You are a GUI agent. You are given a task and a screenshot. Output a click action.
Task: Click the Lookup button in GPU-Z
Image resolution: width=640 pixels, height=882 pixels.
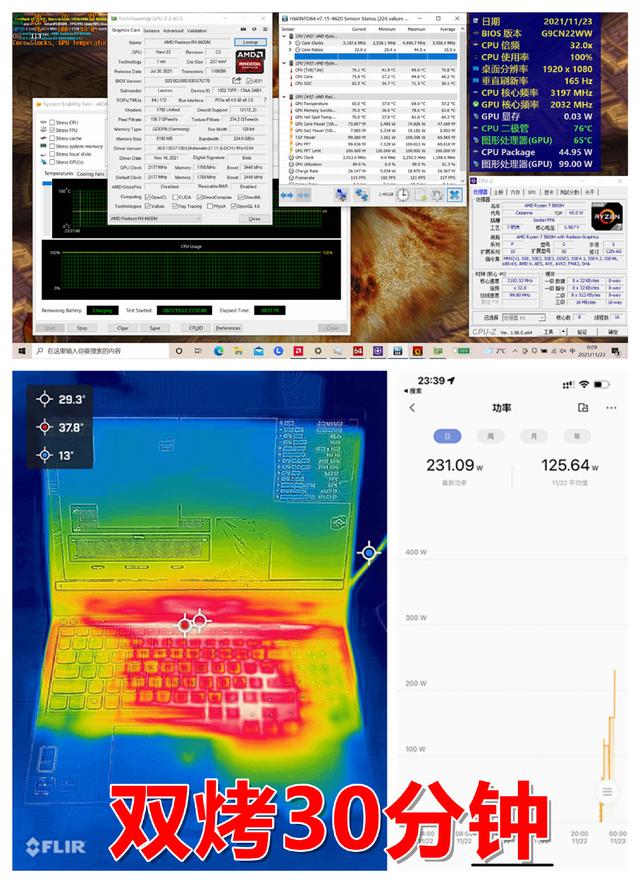250,42
